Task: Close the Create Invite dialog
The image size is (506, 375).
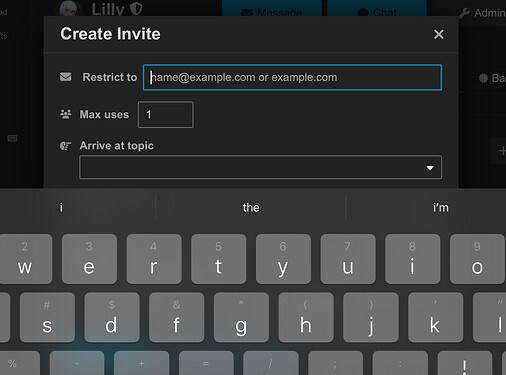Action: point(439,34)
